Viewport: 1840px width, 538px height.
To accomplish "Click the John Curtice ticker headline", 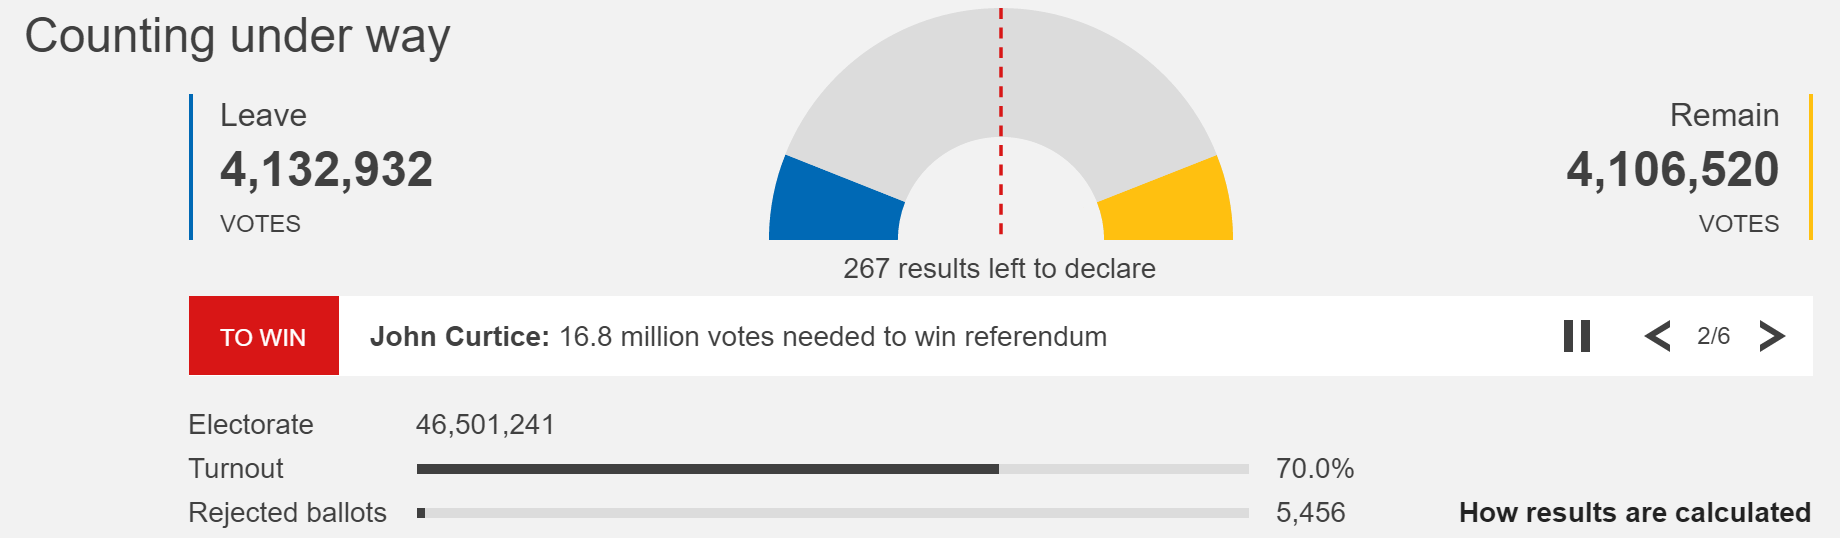I will pos(738,336).
